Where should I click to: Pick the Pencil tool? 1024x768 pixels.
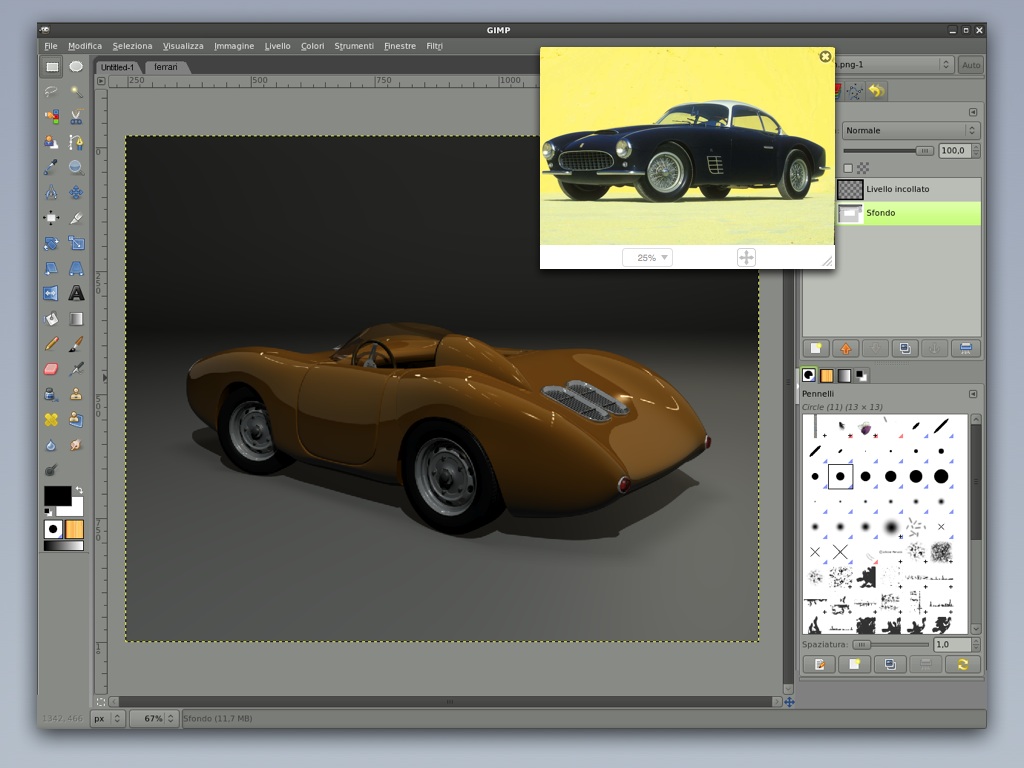pyautogui.click(x=51, y=344)
